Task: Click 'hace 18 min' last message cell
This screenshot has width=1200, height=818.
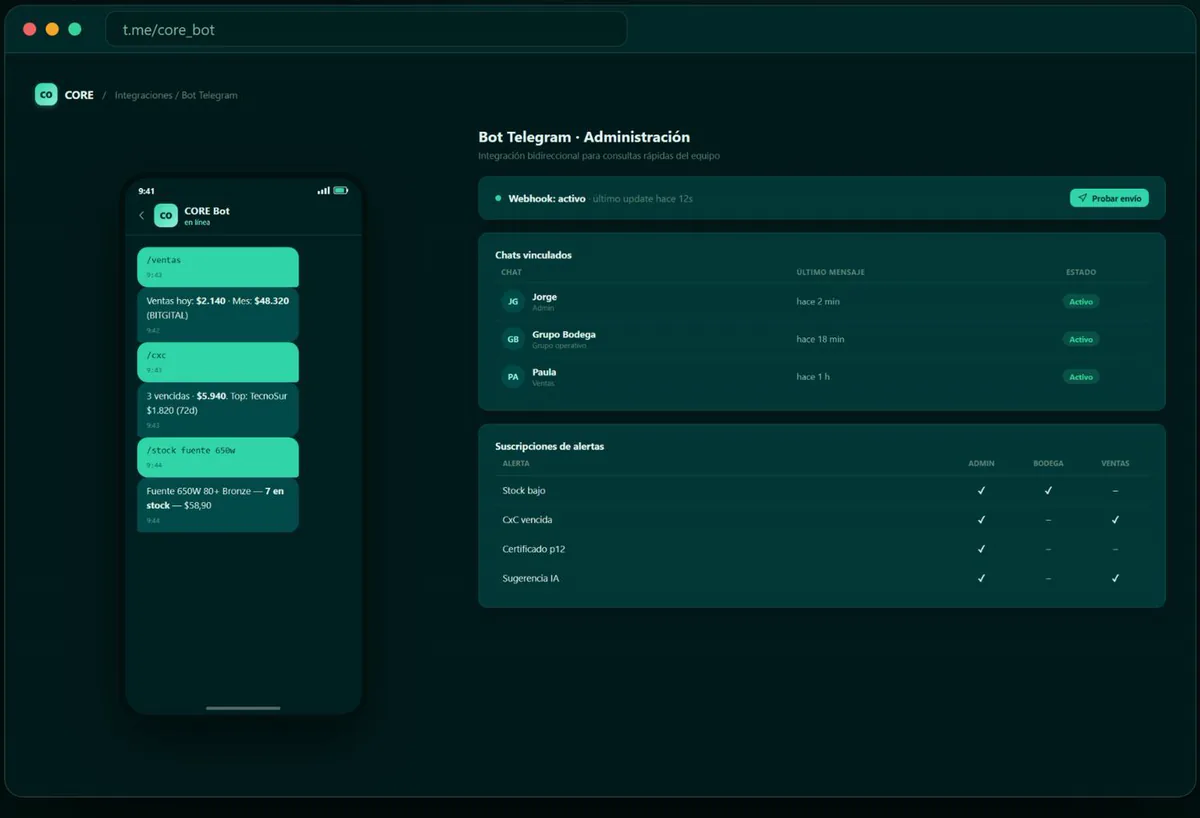Action: [x=820, y=339]
